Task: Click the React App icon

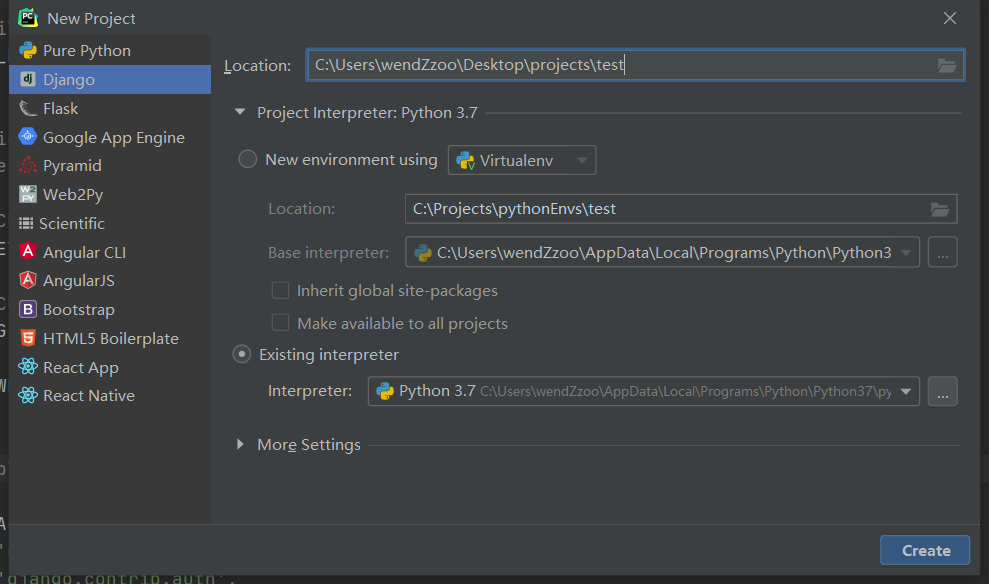Action: pos(28,366)
